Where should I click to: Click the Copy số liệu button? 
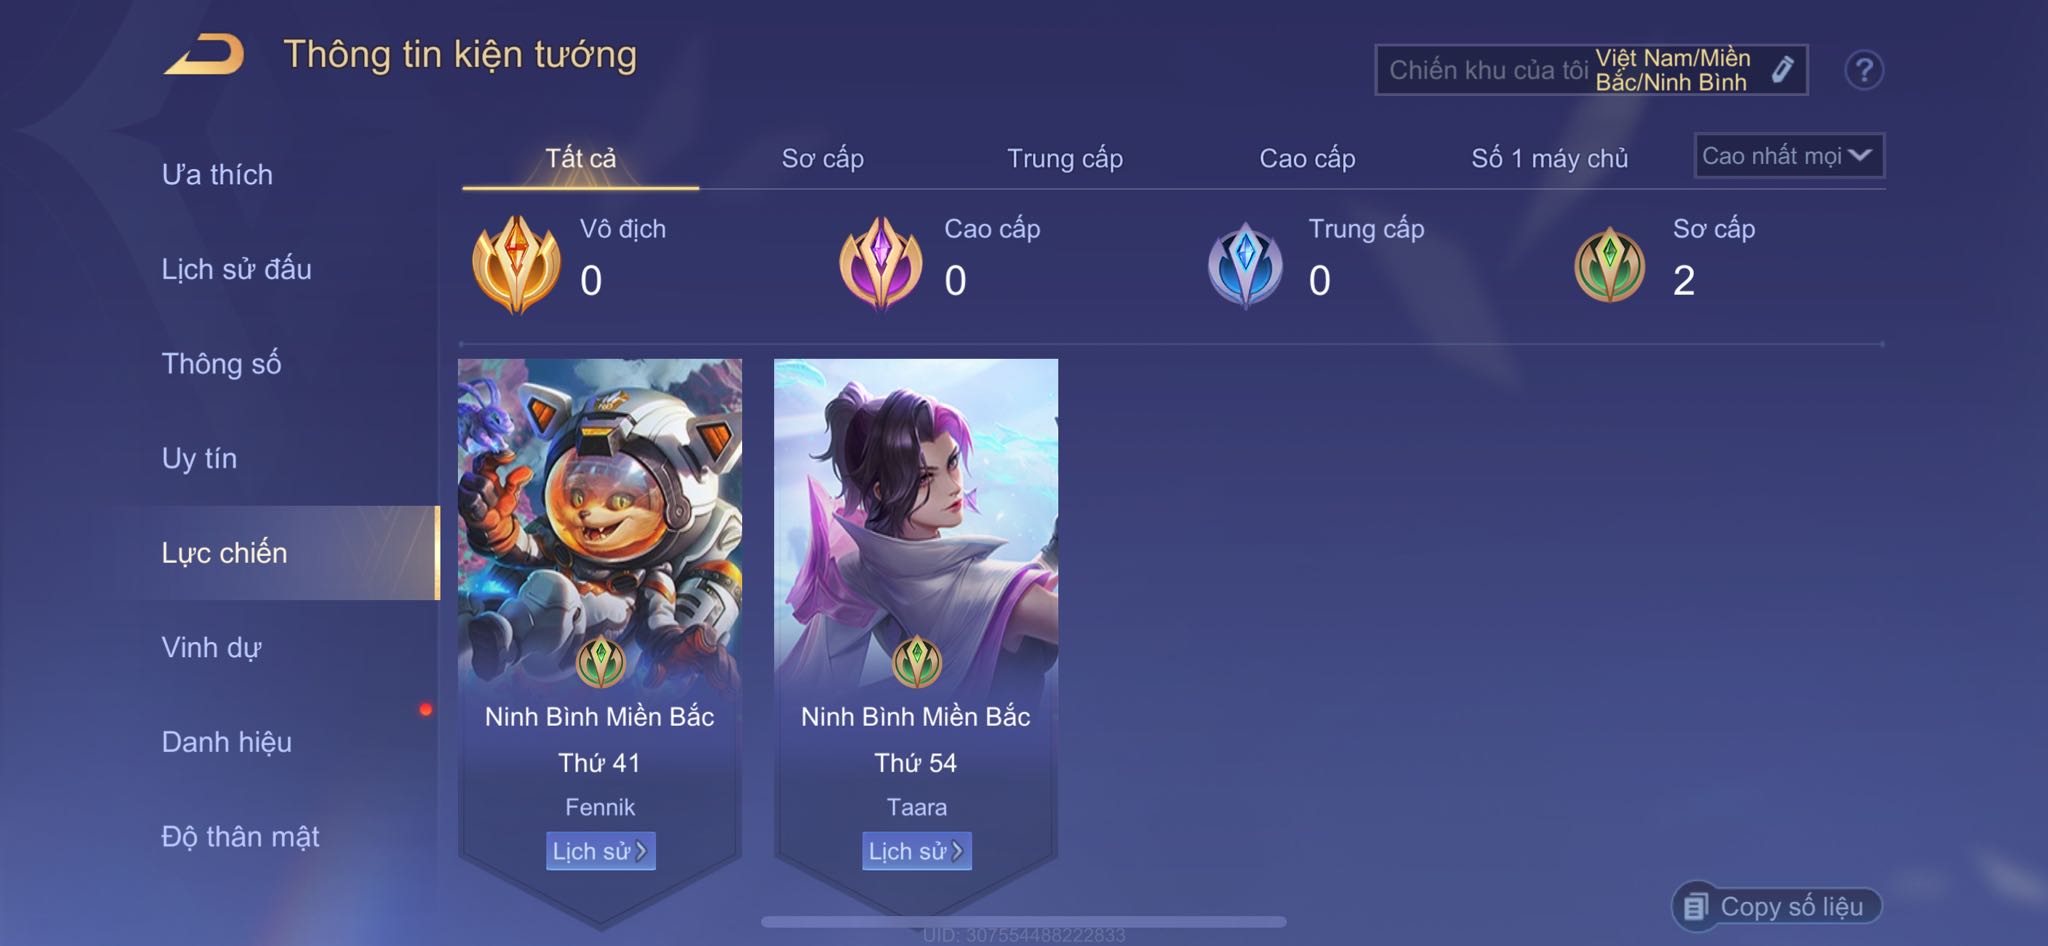pyautogui.click(x=1777, y=906)
